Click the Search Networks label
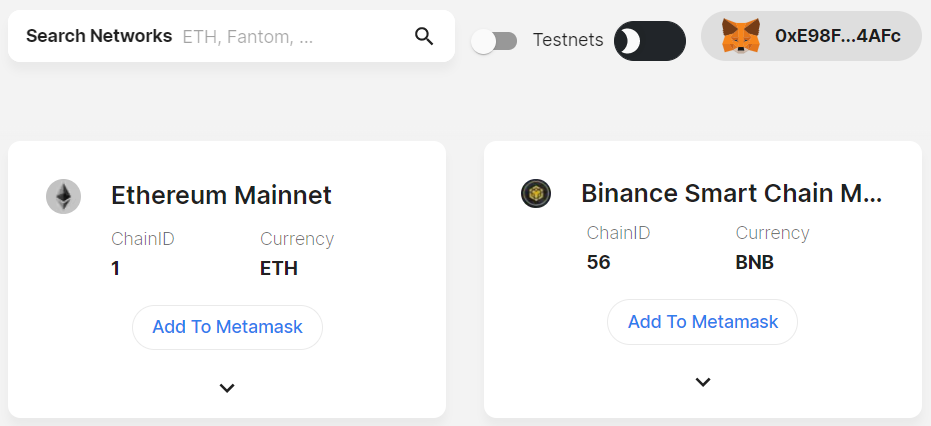 [x=99, y=36]
